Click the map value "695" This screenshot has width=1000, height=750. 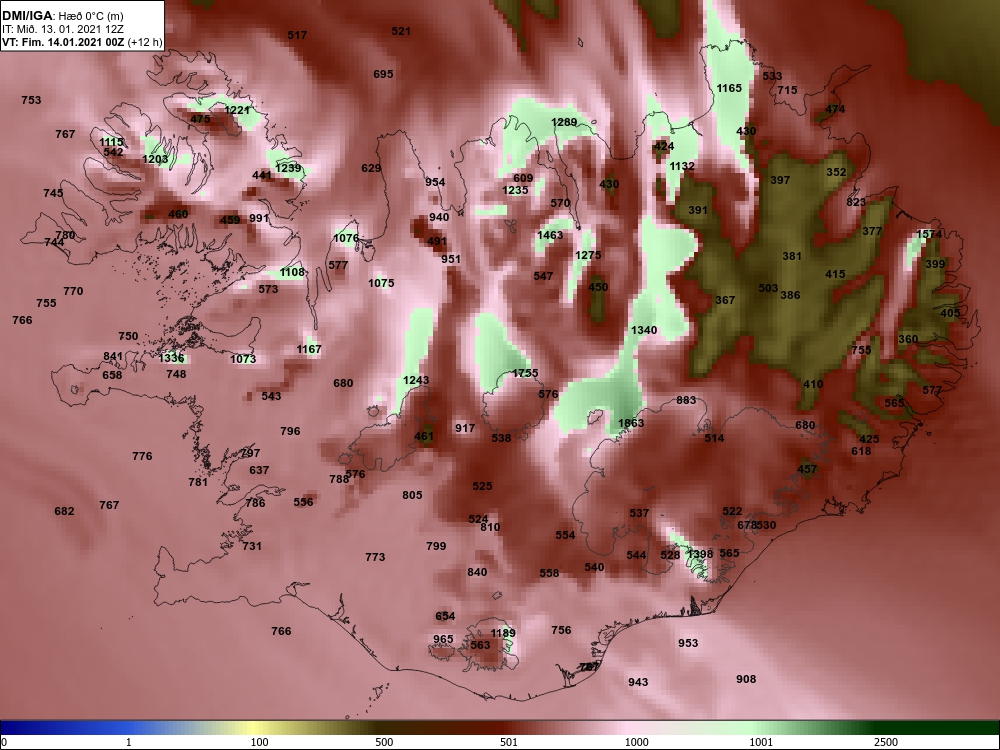(x=383, y=74)
